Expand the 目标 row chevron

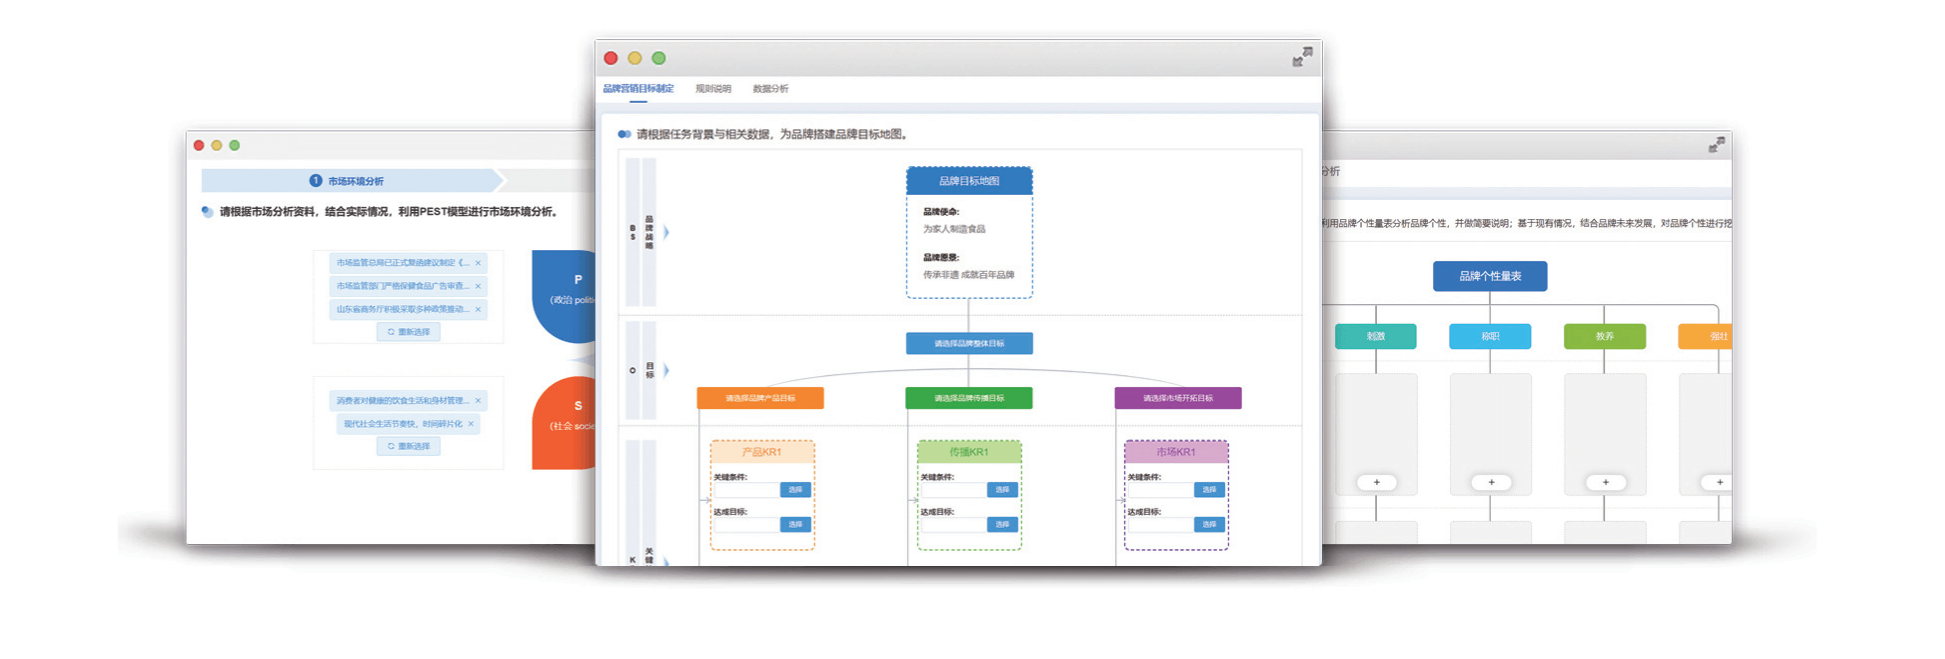click(666, 370)
